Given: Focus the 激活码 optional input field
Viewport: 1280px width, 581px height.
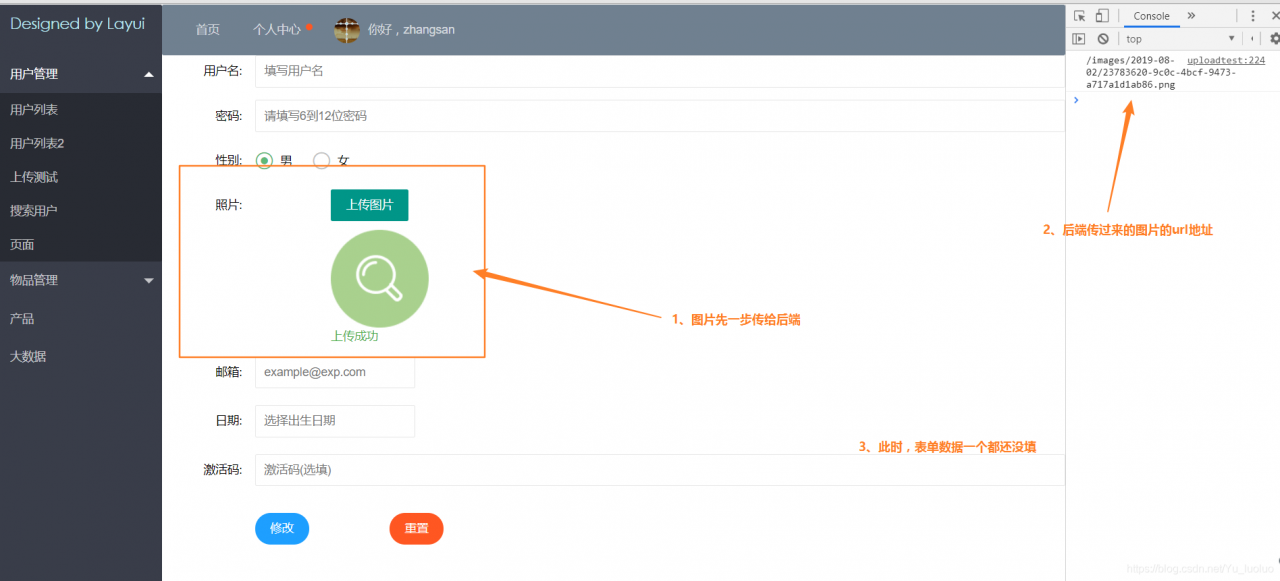Looking at the screenshot, I should tap(660, 470).
